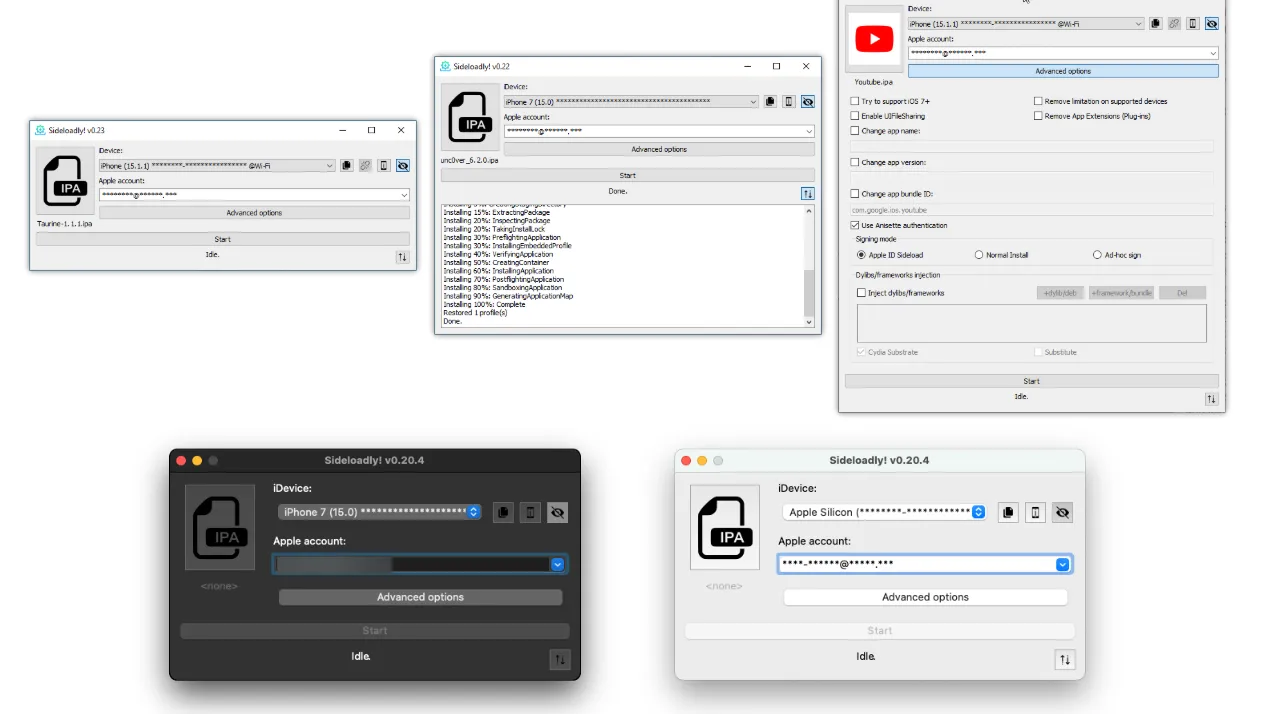Open Apple account dropdown in Youtube.ipa window
Viewport: 1268px width, 714px height.
[1063, 53]
